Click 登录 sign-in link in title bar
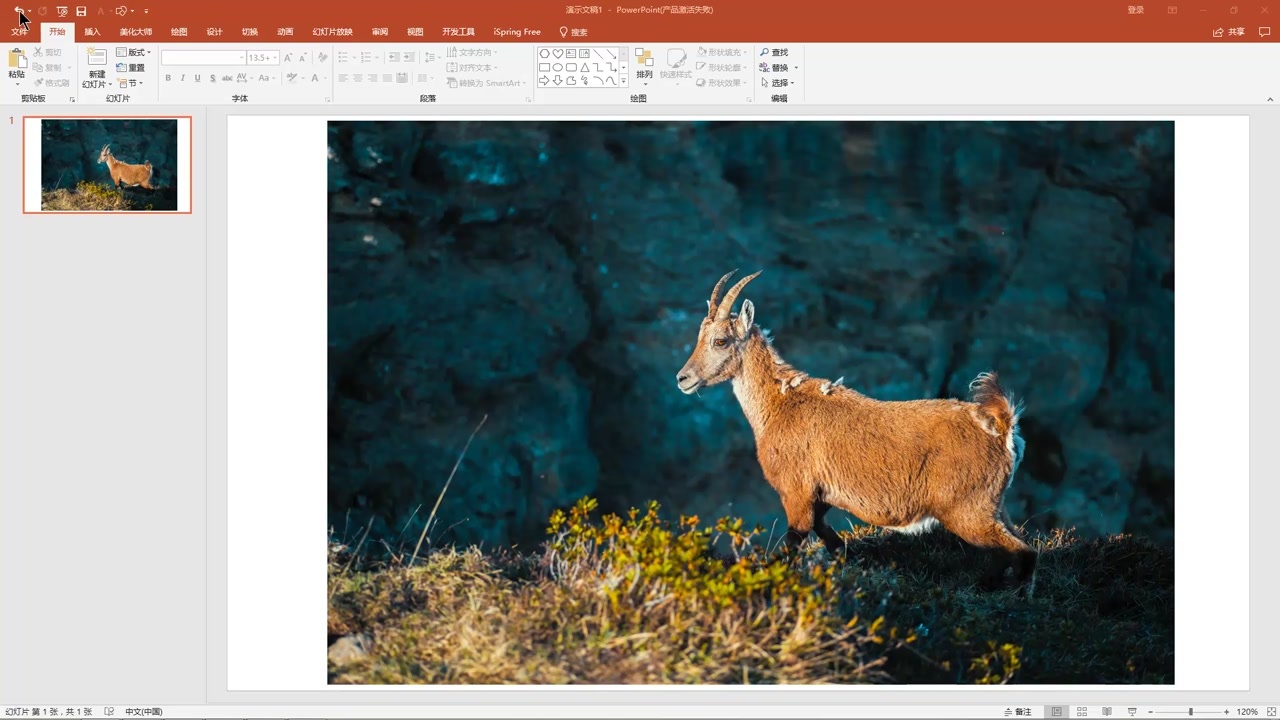1280x720 pixels. pyautogui.click(x=1136, y=10)
